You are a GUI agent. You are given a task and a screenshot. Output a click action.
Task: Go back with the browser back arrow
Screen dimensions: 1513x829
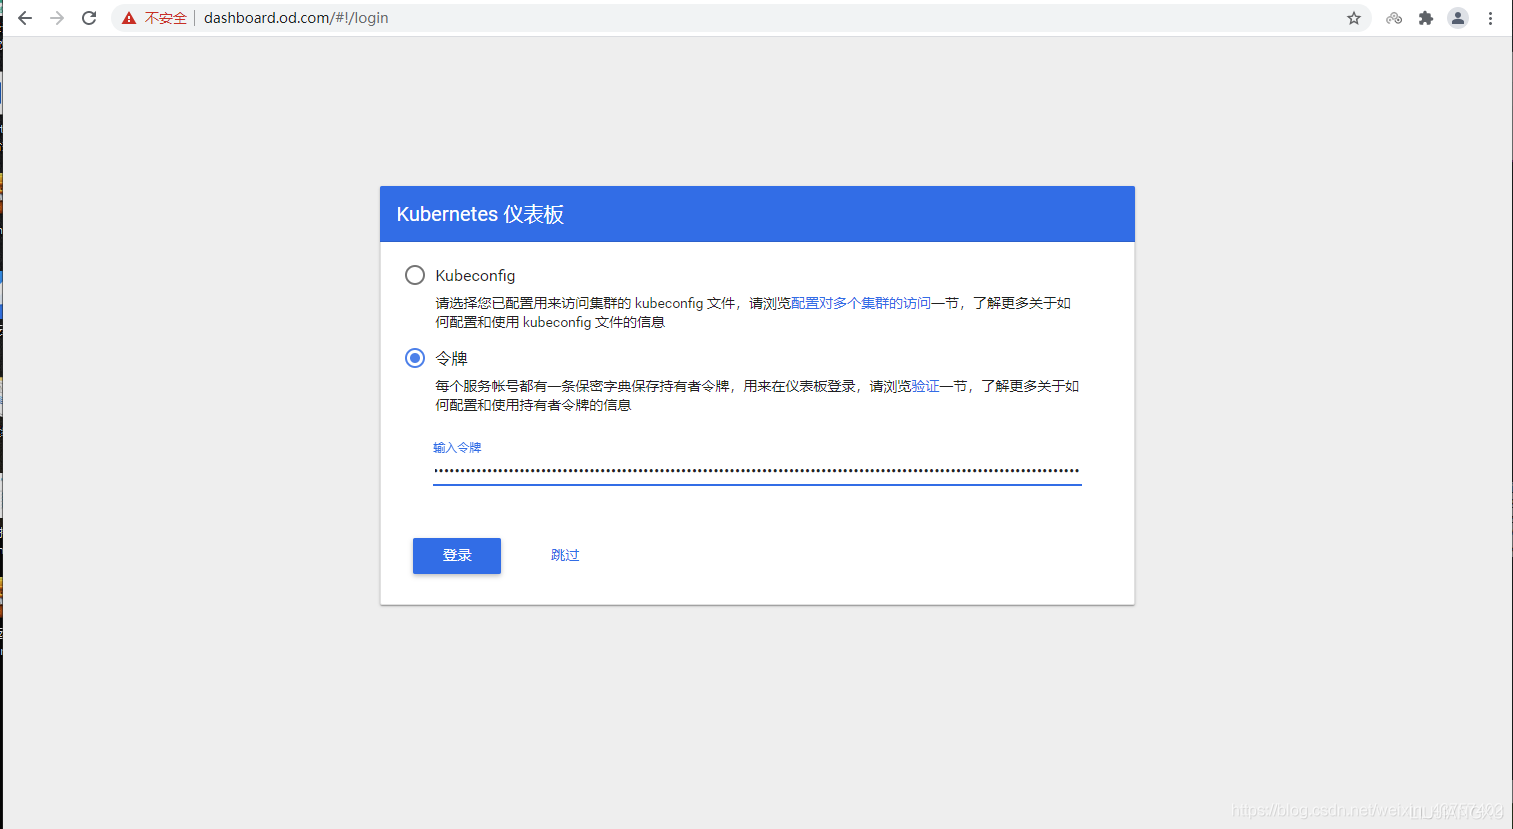tap(25, 18)
